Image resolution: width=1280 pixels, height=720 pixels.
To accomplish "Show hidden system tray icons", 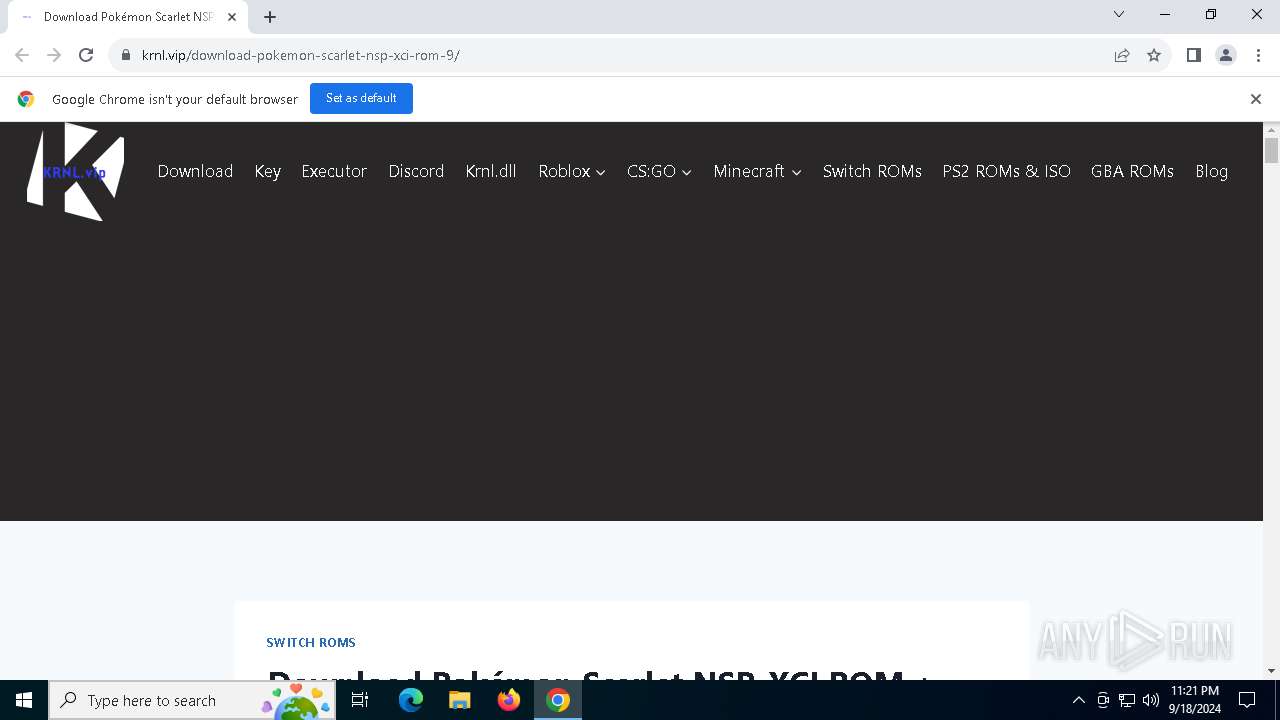I will click(1078, 700).
